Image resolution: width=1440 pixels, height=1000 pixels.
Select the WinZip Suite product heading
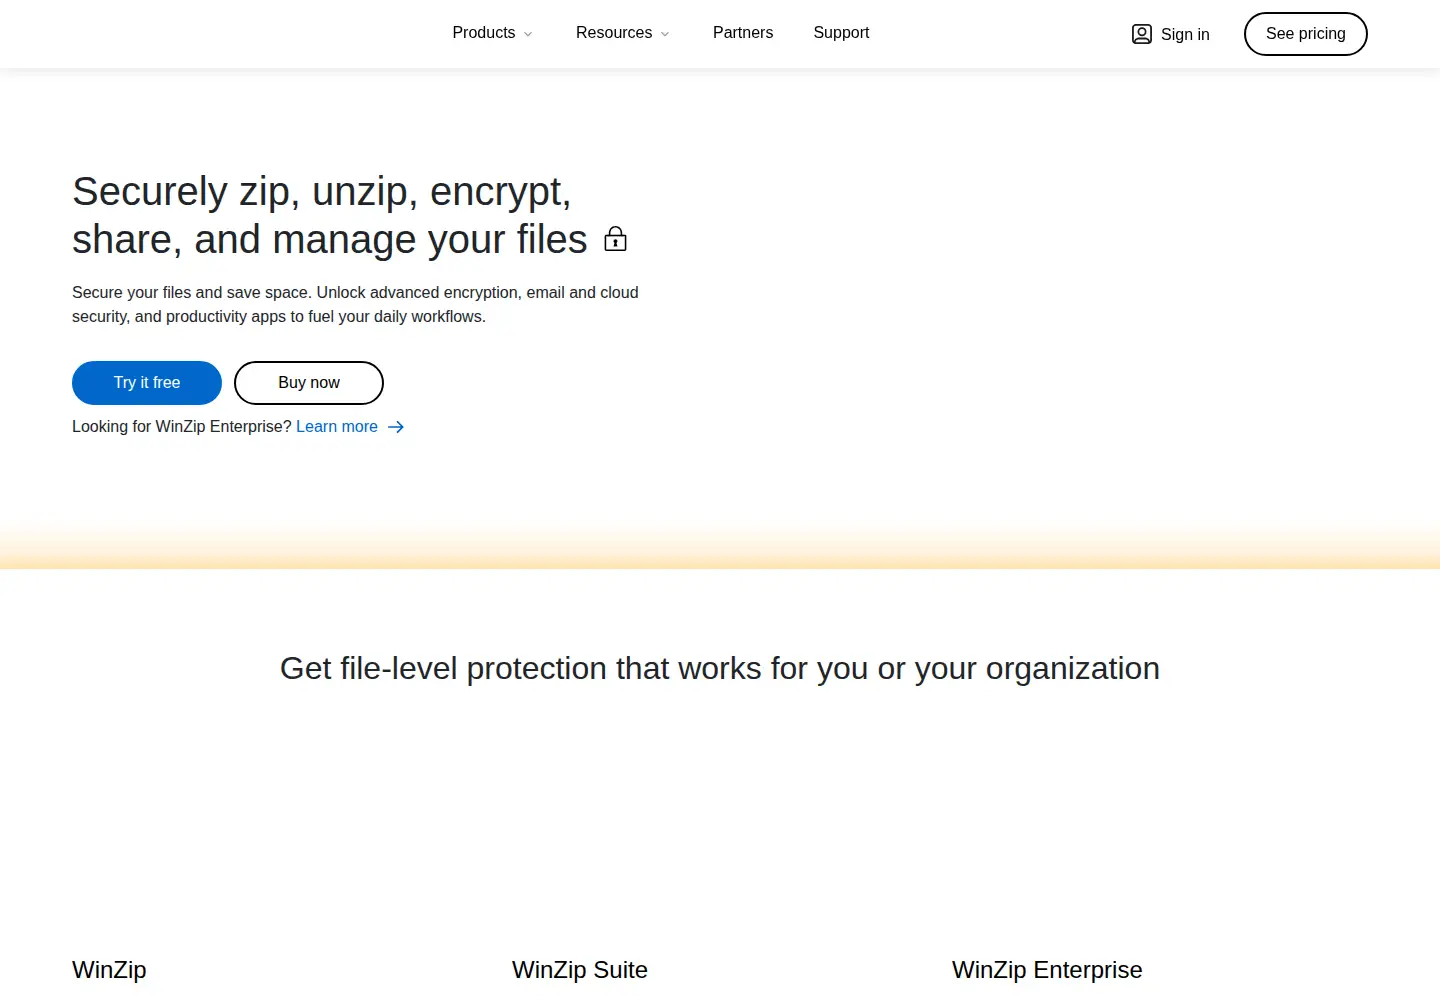click(580, 970)
